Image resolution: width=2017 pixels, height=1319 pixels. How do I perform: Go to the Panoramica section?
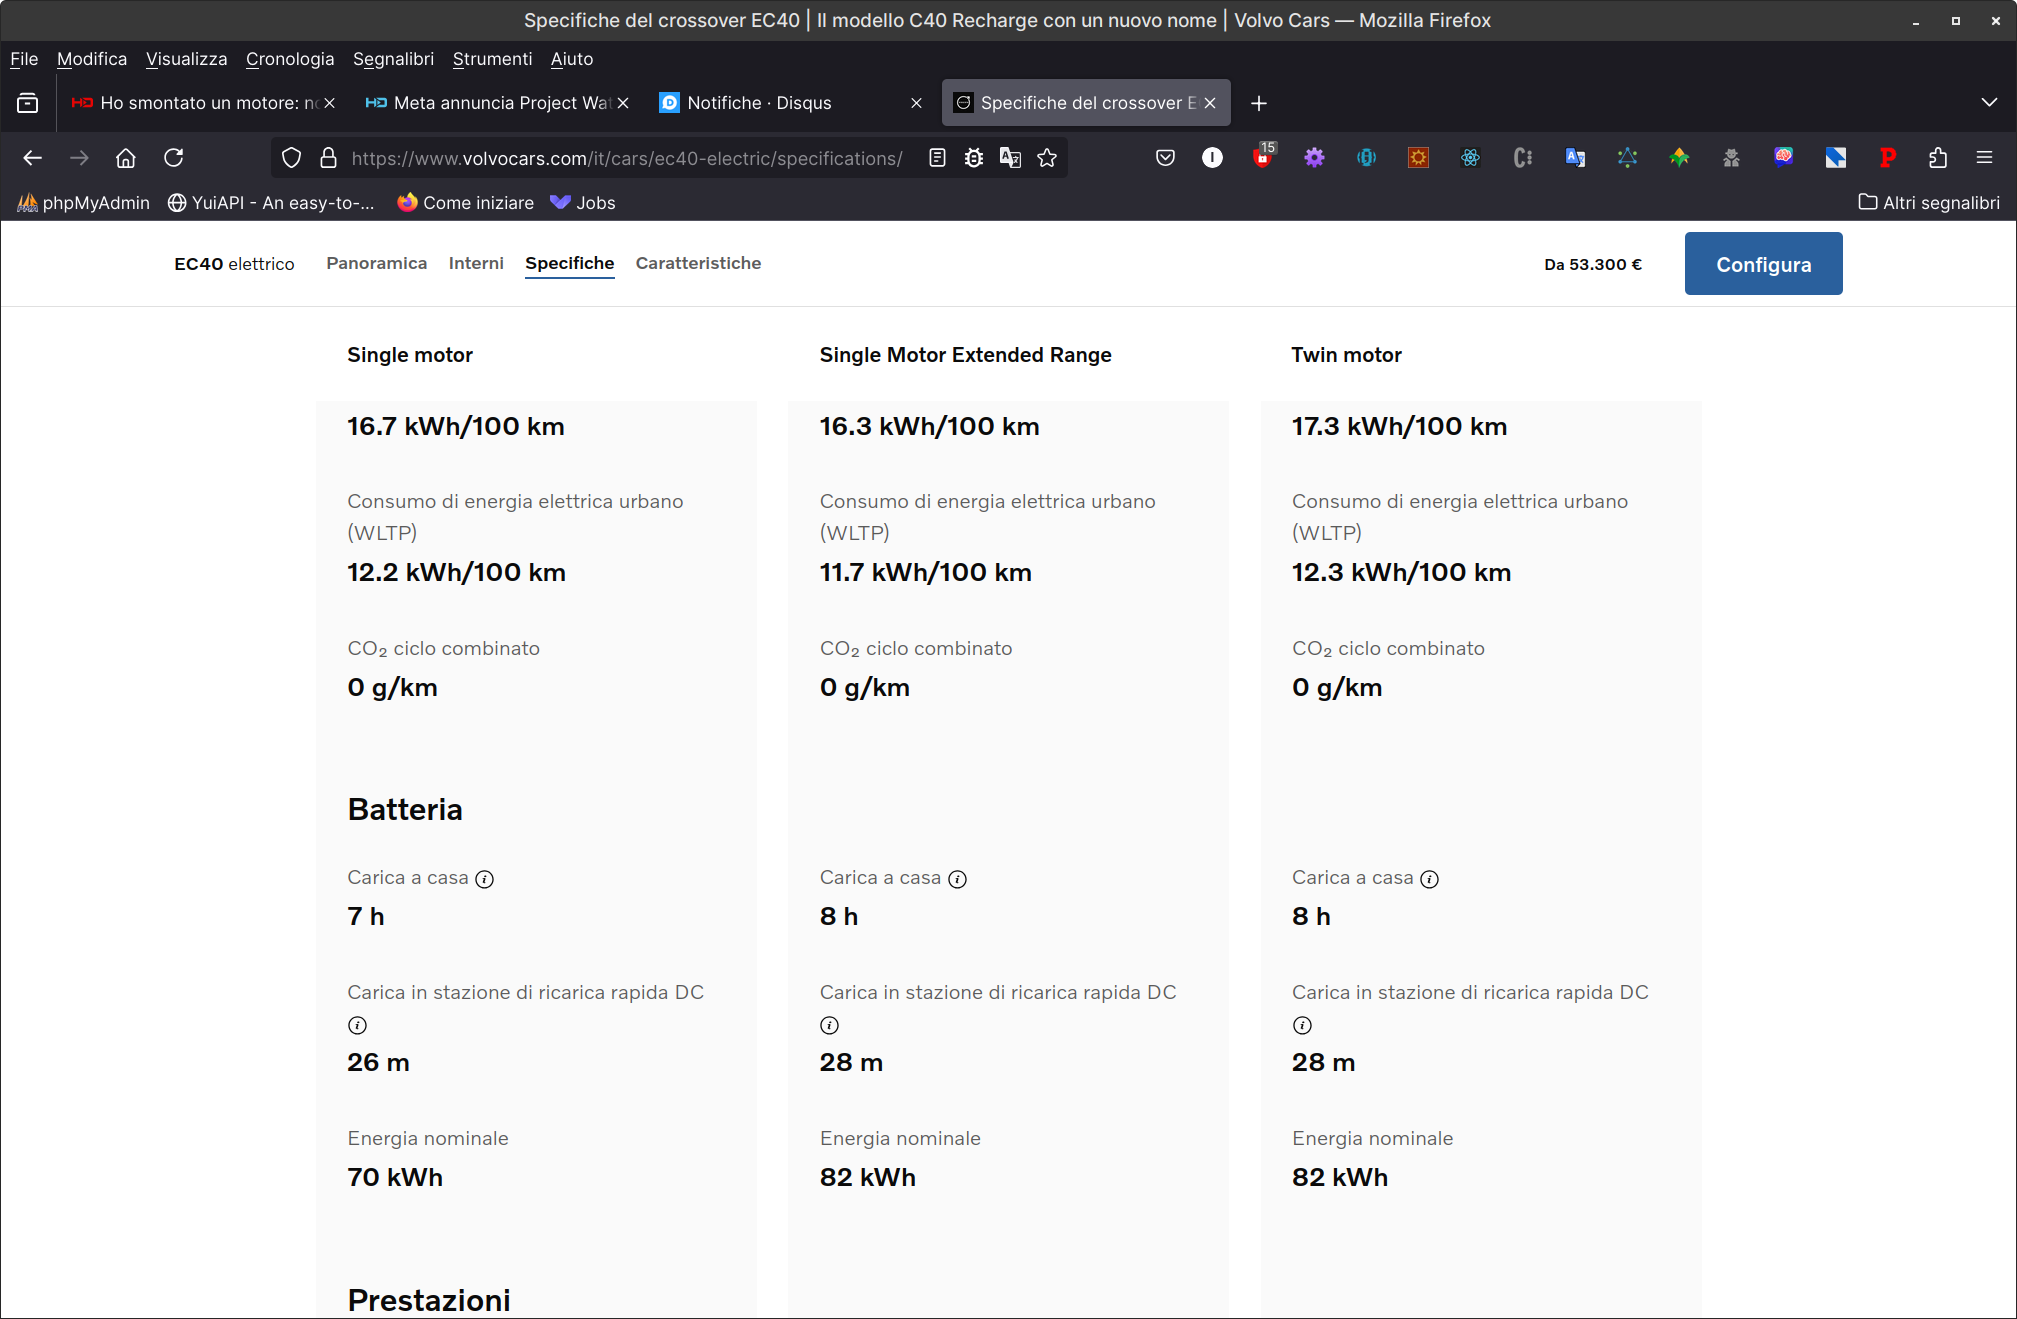click(x=376, y=263)
